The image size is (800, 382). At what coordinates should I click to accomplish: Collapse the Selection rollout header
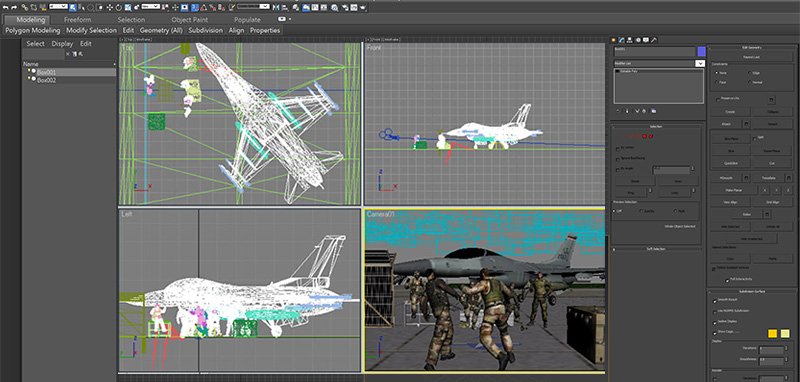[x=657, y=126]
